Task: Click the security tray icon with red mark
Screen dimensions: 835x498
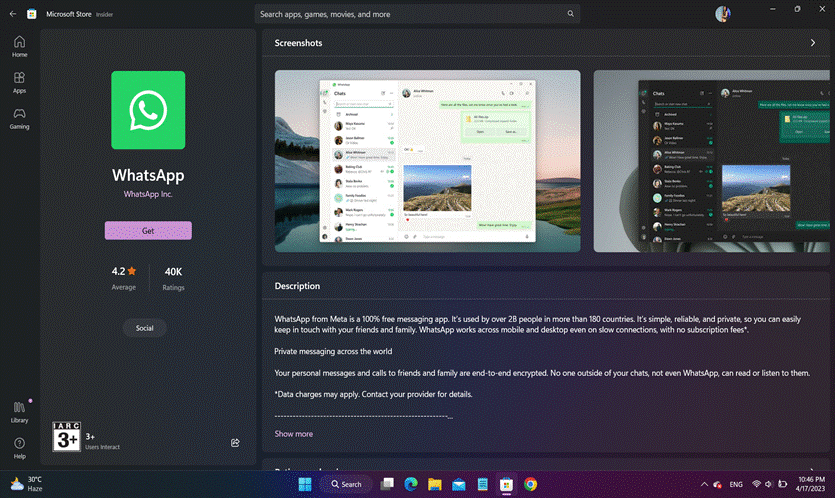Action: [717, 484]
